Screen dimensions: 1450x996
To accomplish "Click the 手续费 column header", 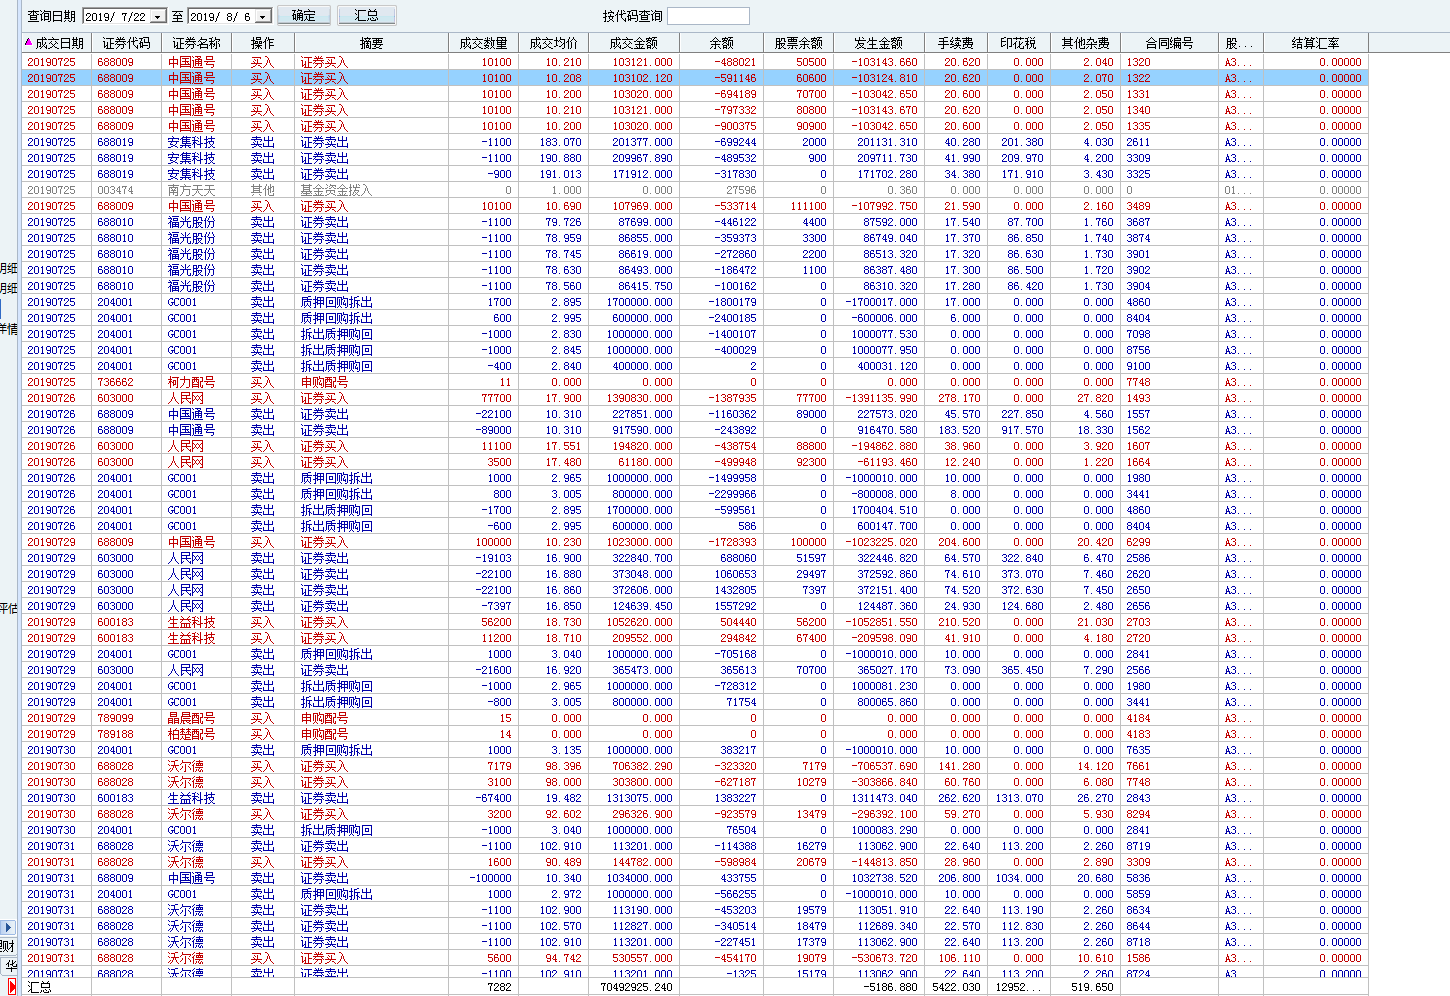I will (x=955, y=43).
